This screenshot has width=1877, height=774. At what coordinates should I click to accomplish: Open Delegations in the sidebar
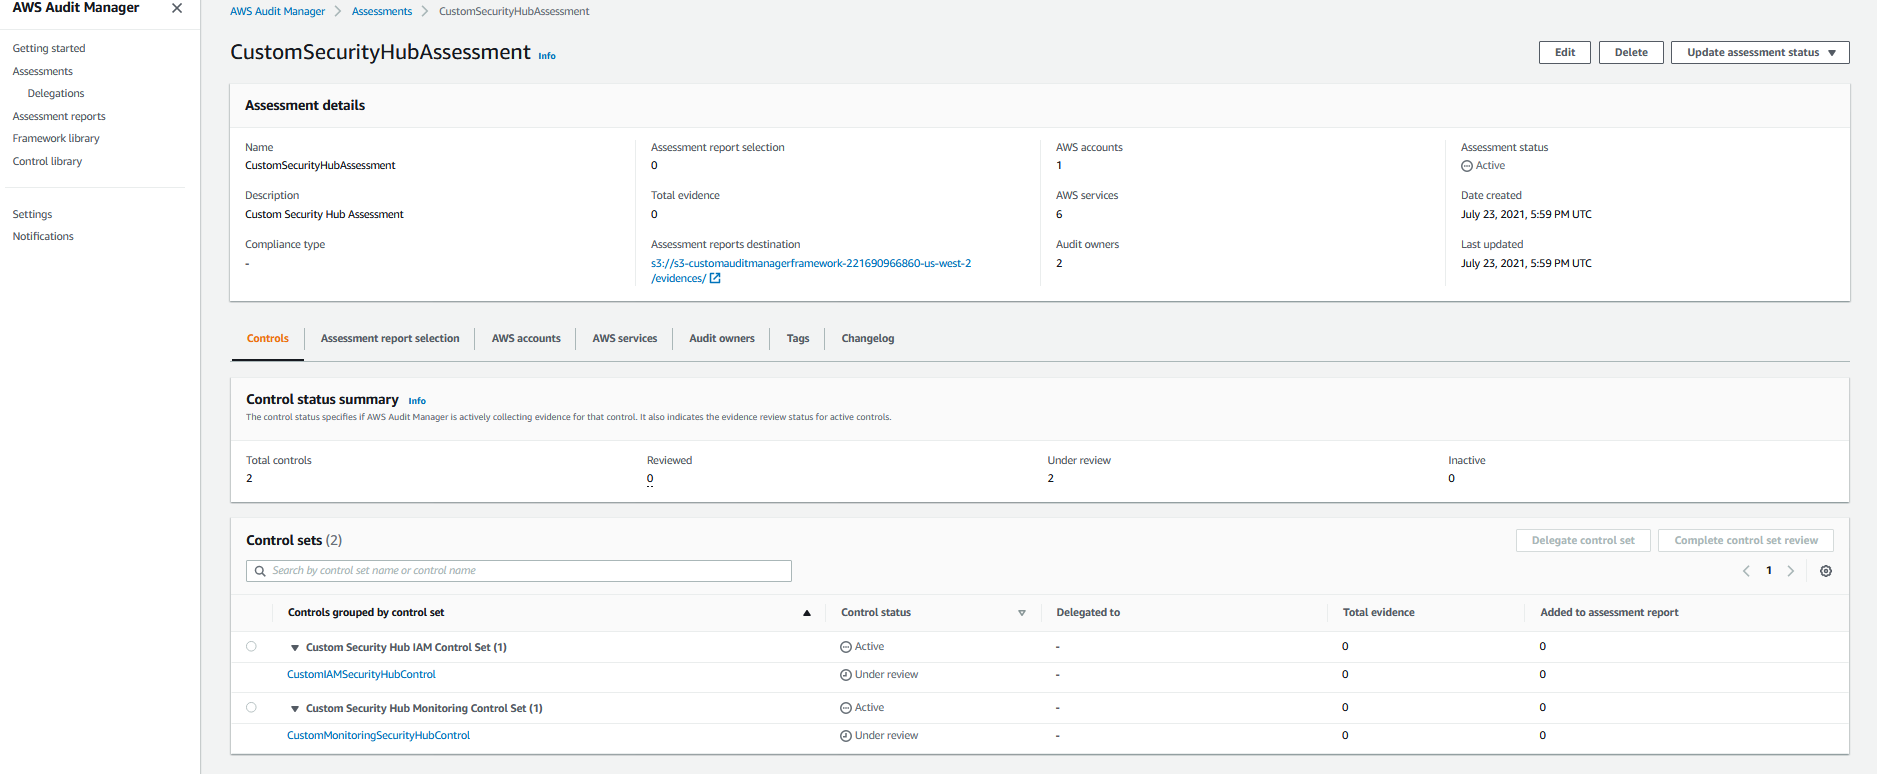point(56,94)
